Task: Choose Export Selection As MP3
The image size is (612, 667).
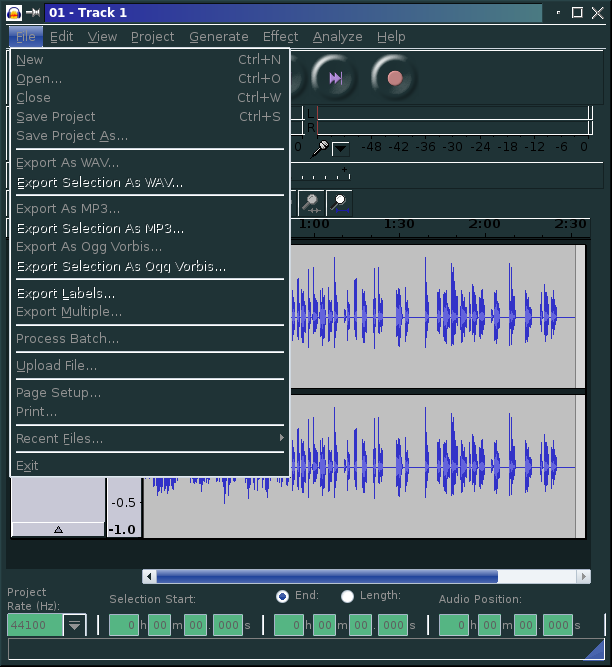Action: (x=100, y=228)
